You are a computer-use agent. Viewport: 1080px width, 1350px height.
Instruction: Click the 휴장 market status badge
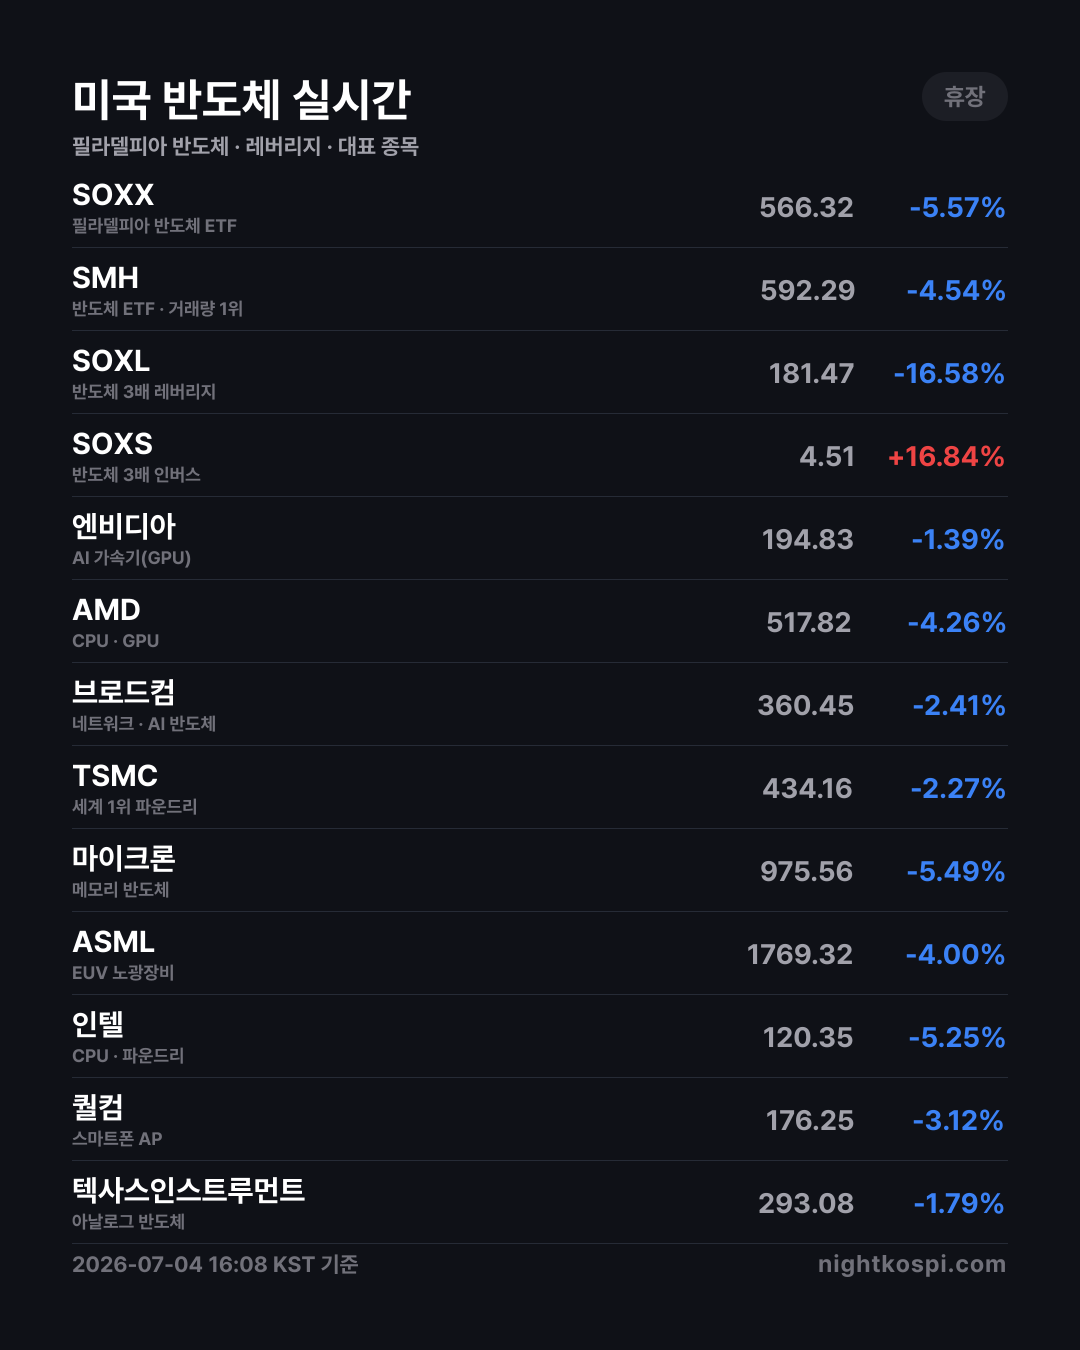click(964, 97)
